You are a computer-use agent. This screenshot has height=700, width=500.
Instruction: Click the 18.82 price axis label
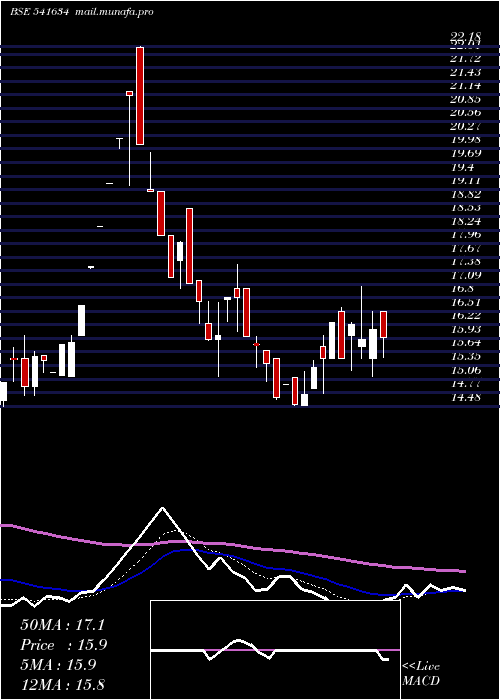click(466, 194)
